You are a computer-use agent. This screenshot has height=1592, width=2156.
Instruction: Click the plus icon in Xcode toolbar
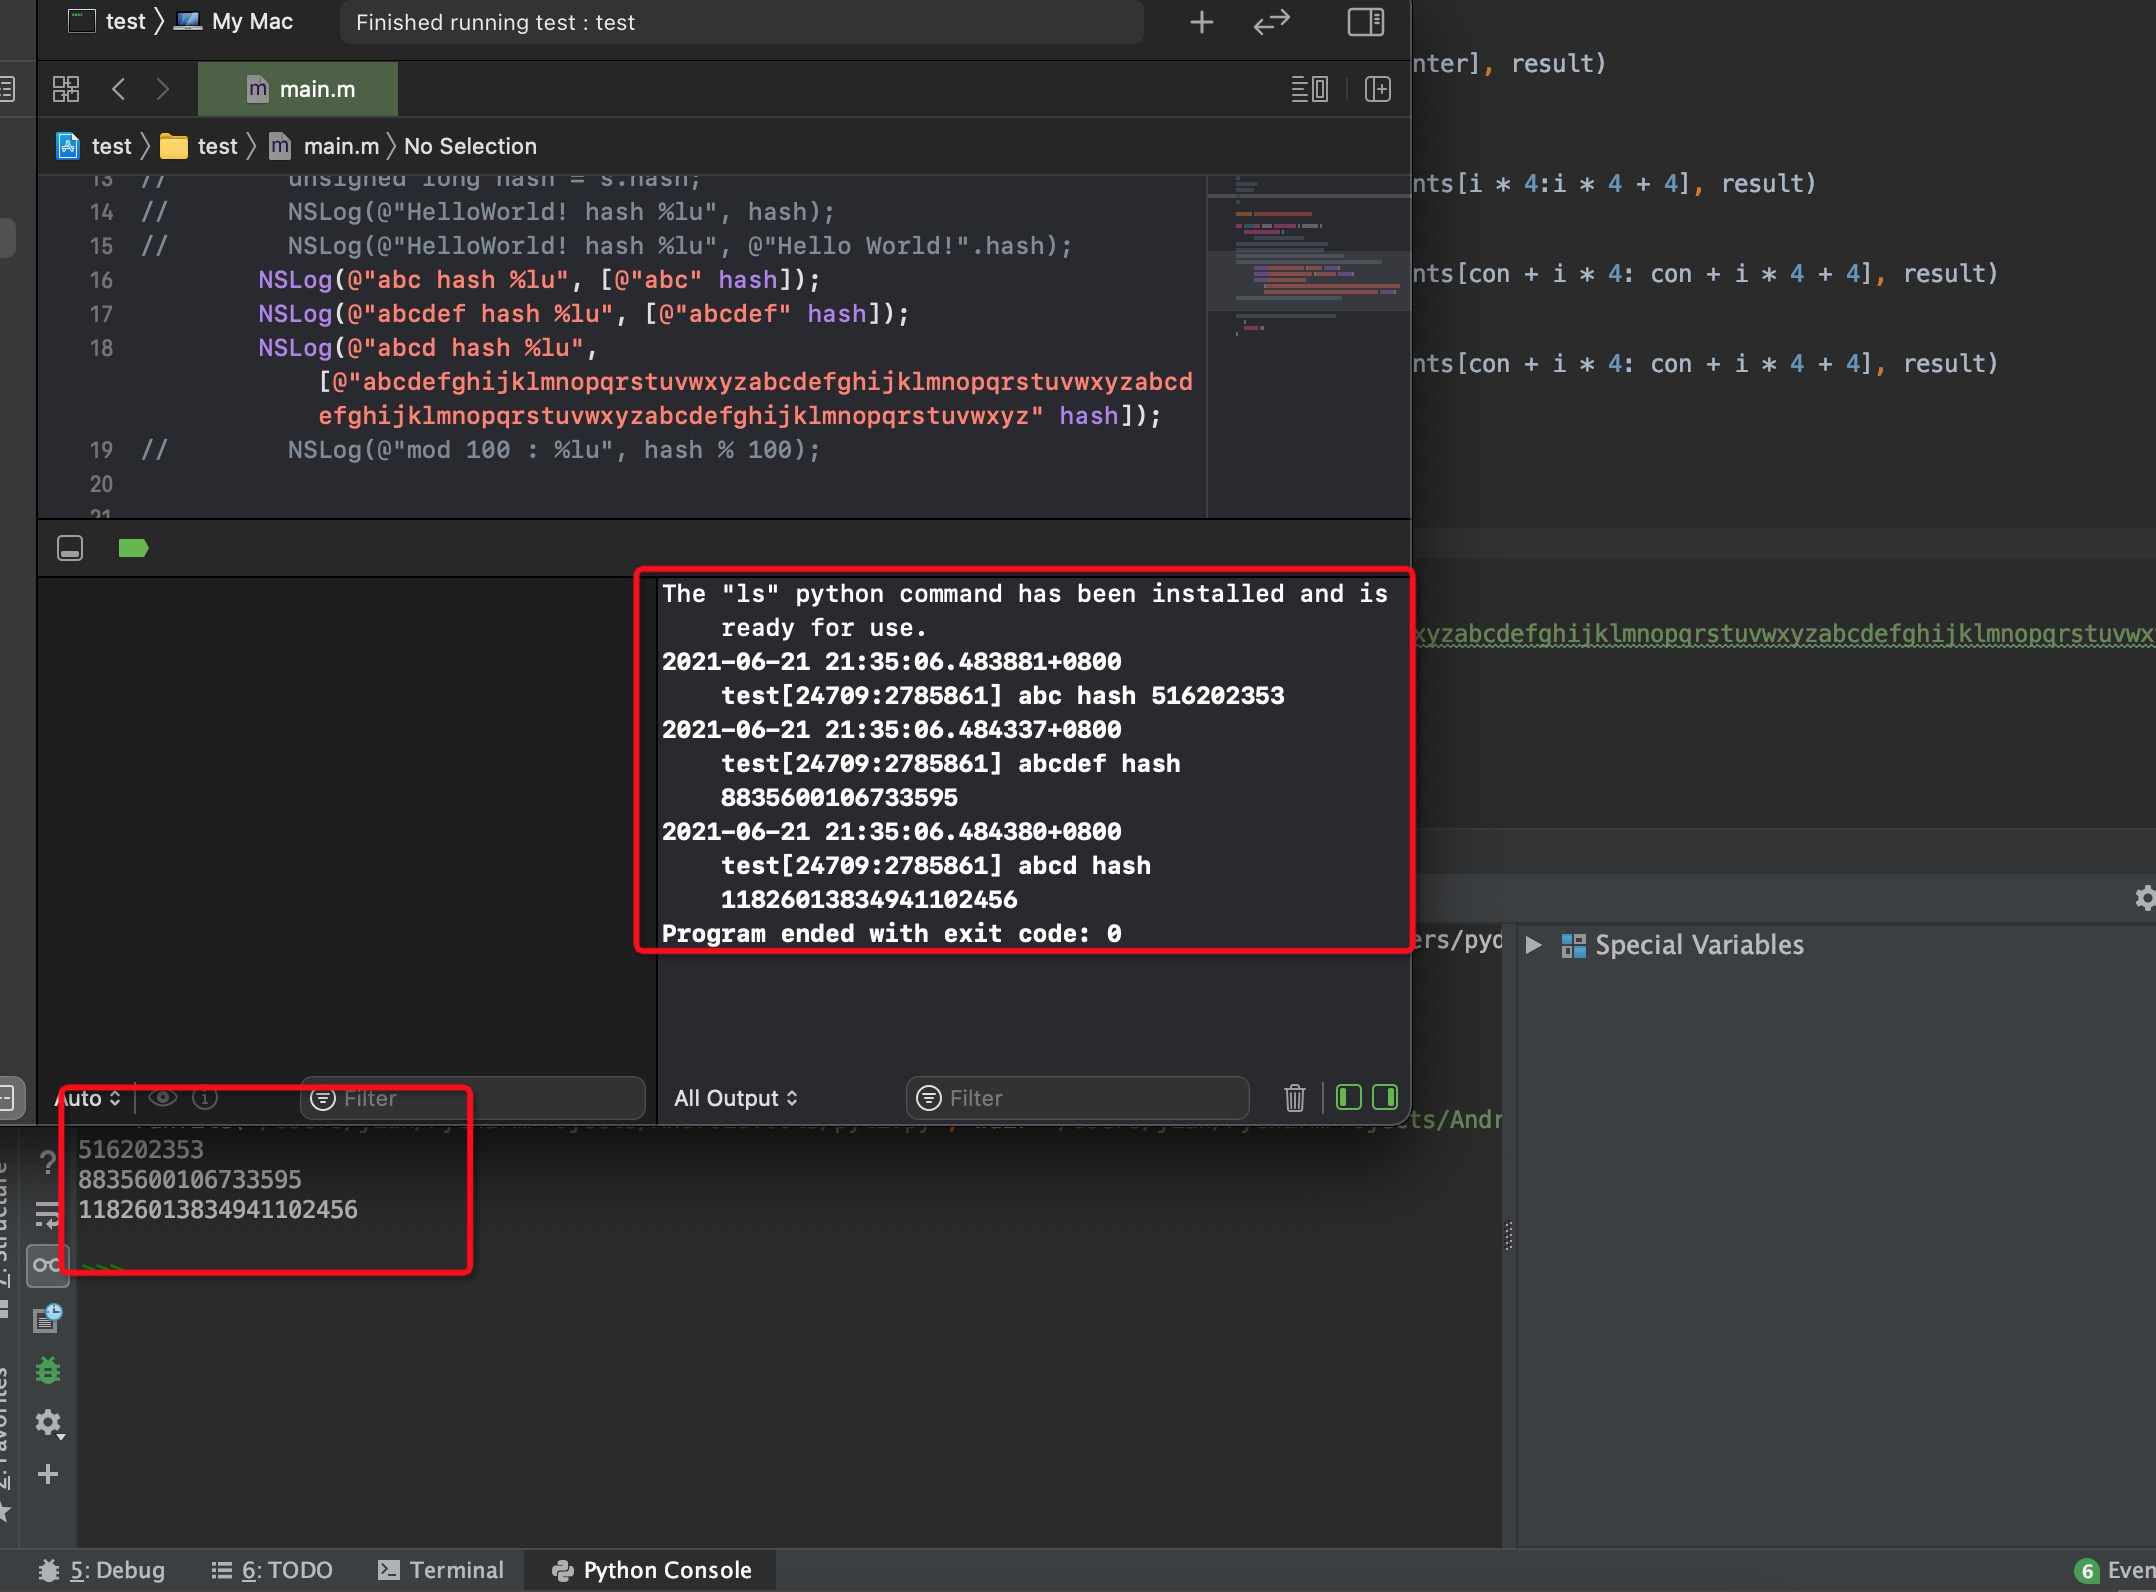(x=1201, y=22)
